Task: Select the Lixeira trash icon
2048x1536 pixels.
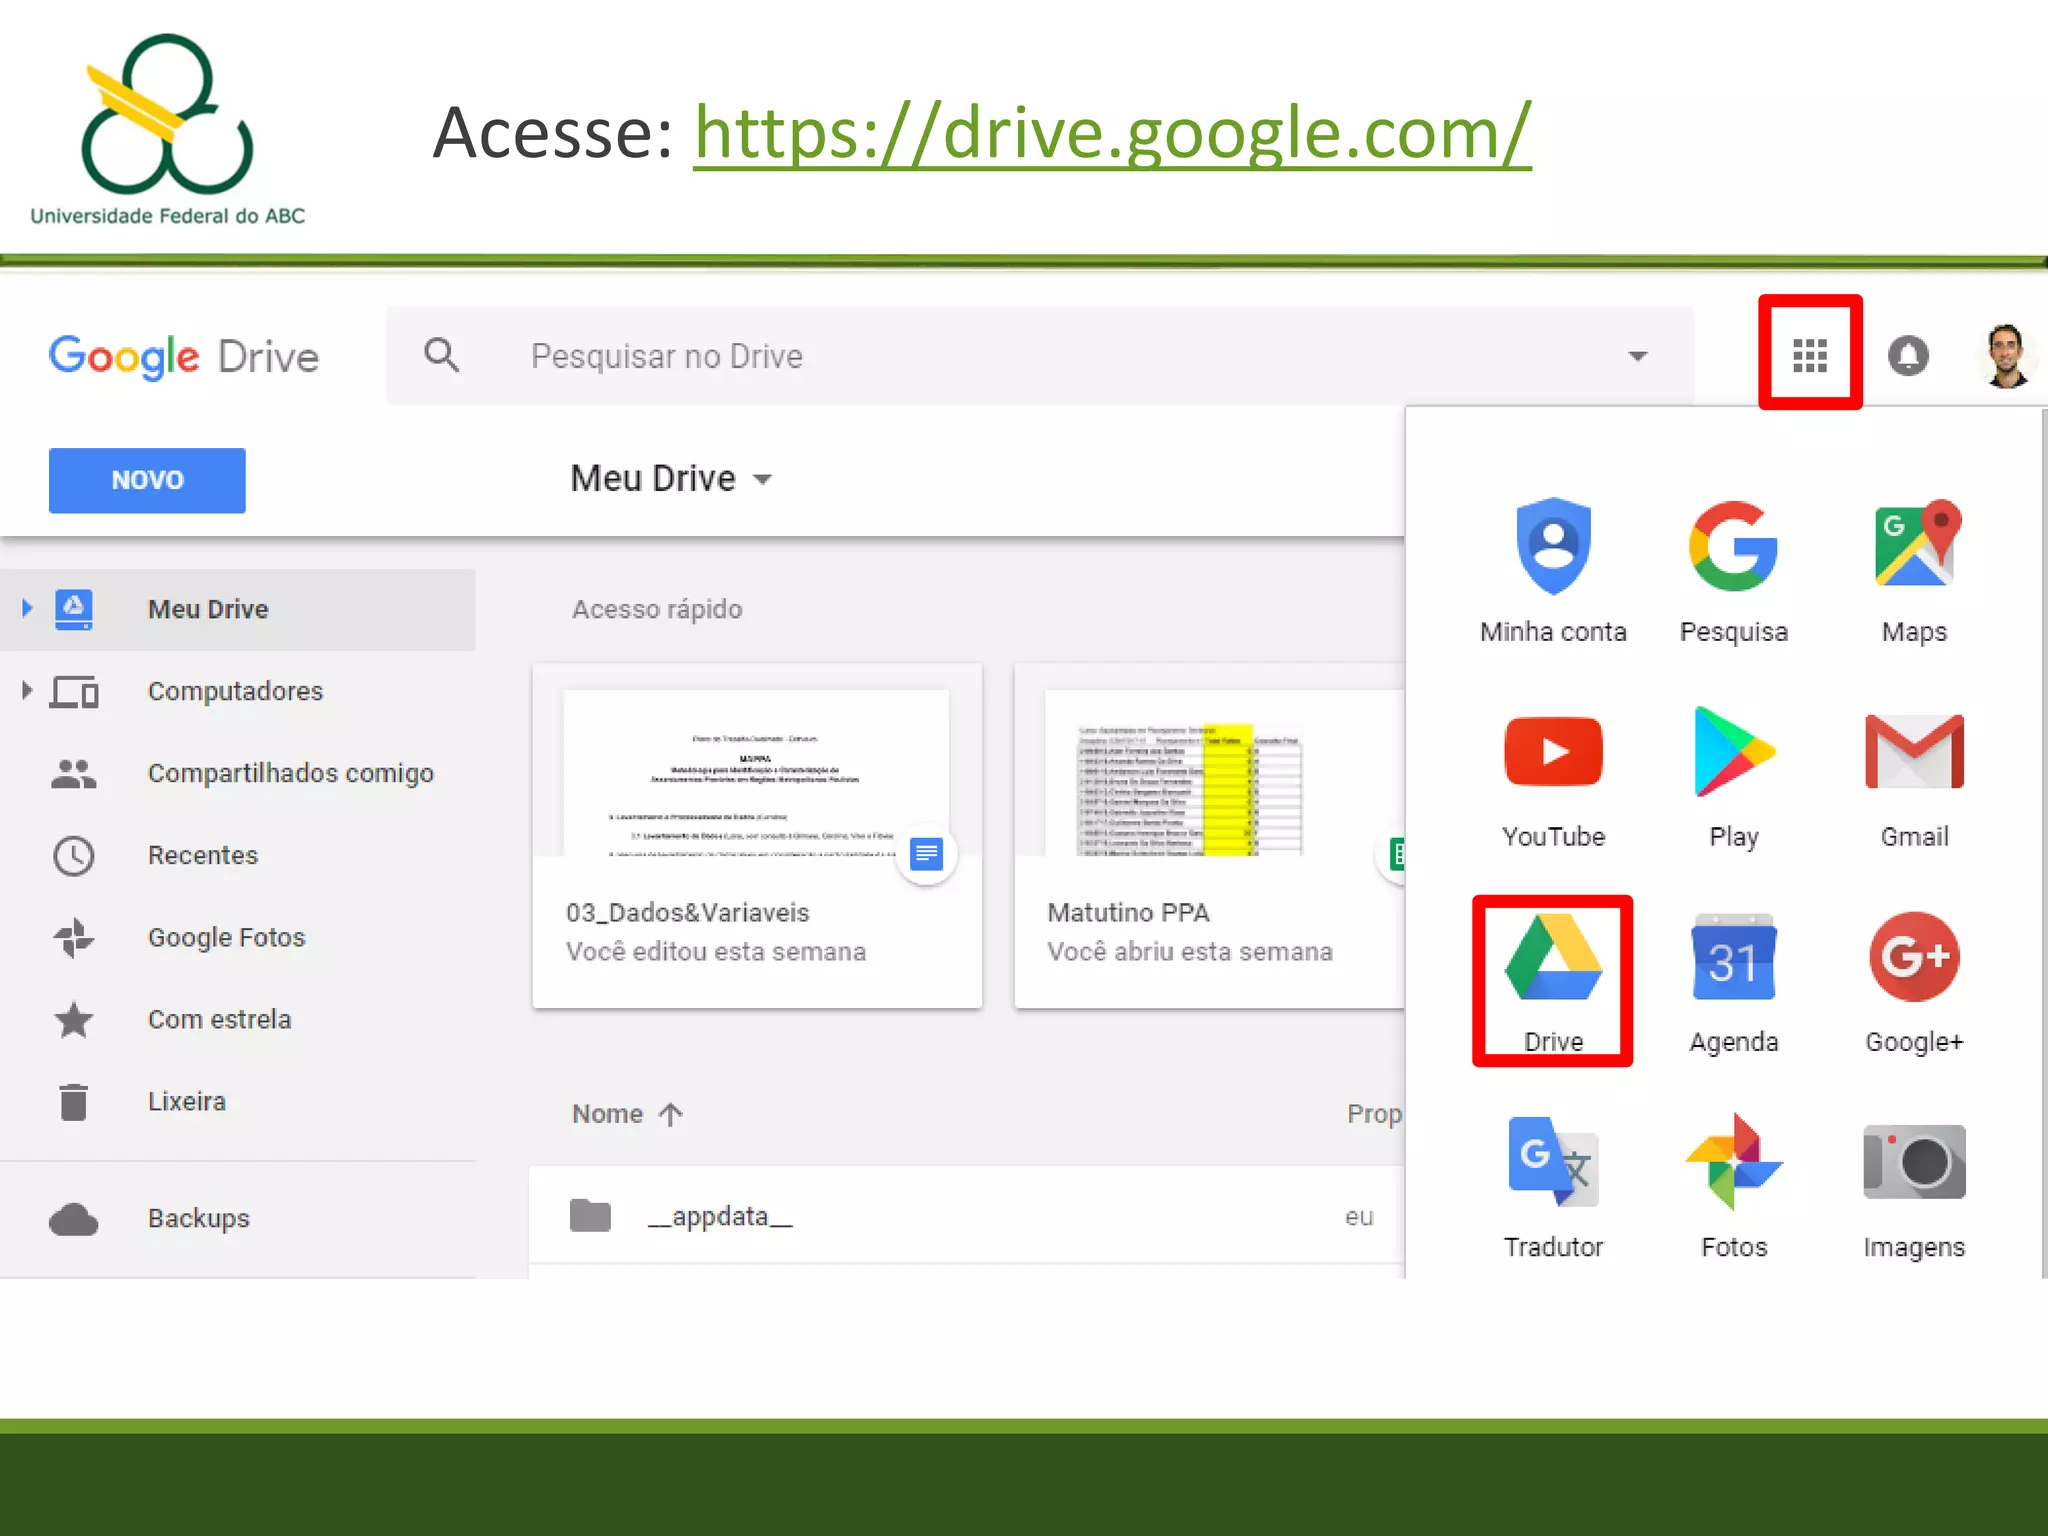Action: pos(73,1101)
